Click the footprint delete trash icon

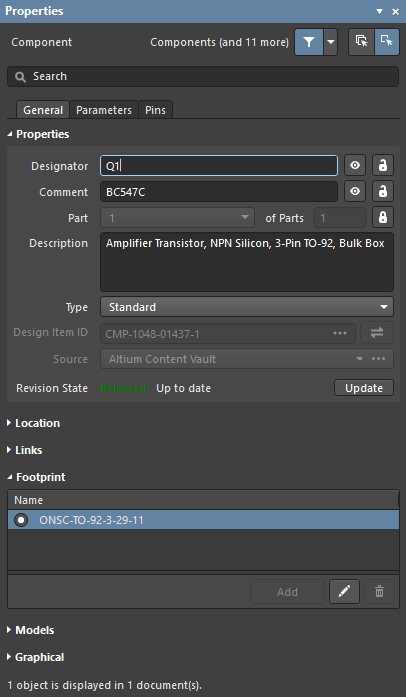point(379,592)
